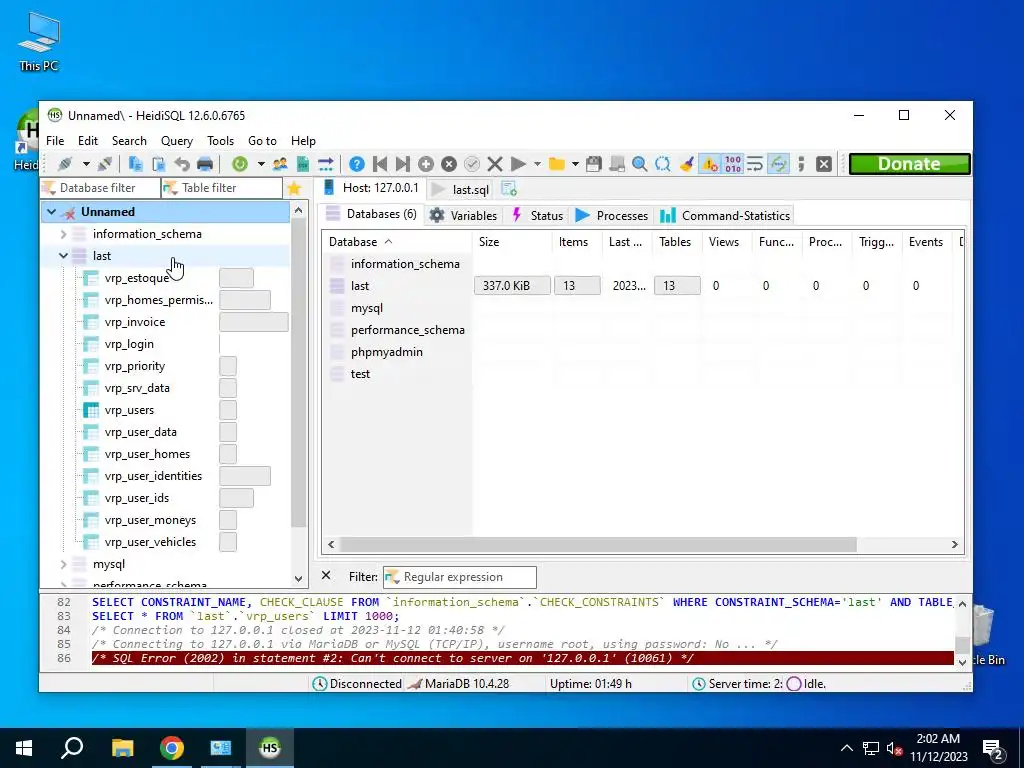Click the Print icon

pyautogui.click(x=205, y=164)
